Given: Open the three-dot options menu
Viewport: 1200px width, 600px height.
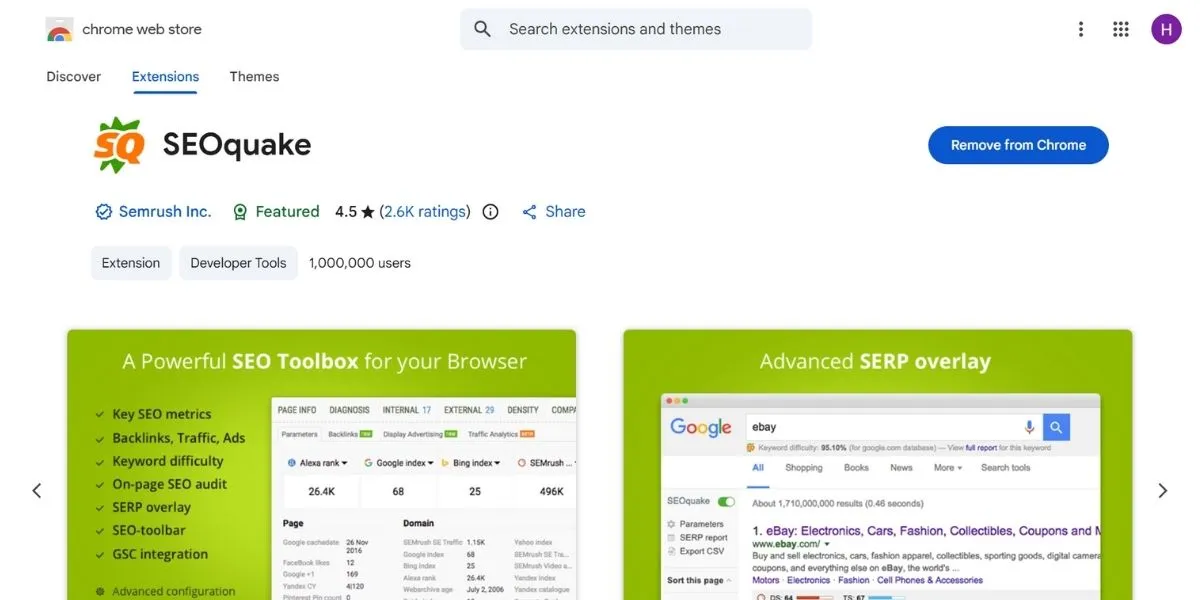Looking at the screenshot, I should point(1081,29).
